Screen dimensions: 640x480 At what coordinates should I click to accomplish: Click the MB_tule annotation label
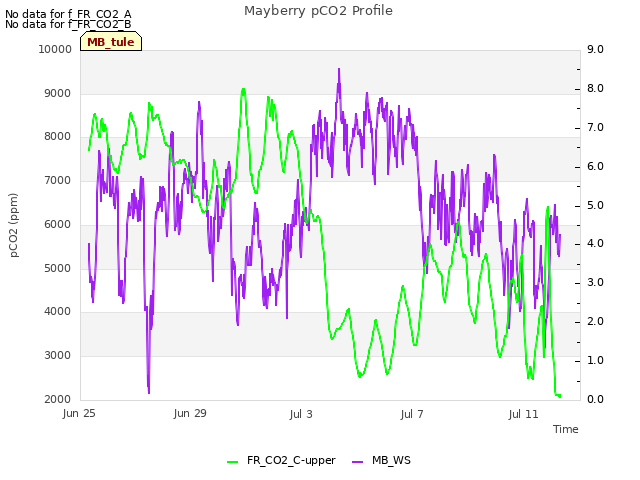(111, 42)
